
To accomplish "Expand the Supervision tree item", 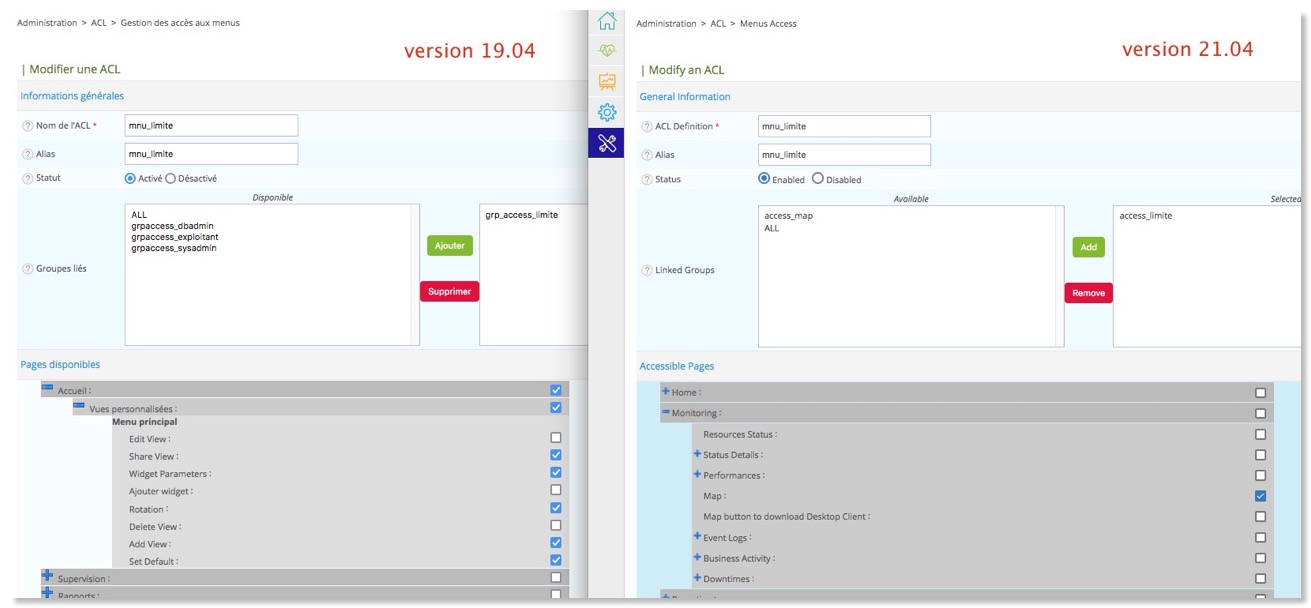I will click(x=48, y=578).
